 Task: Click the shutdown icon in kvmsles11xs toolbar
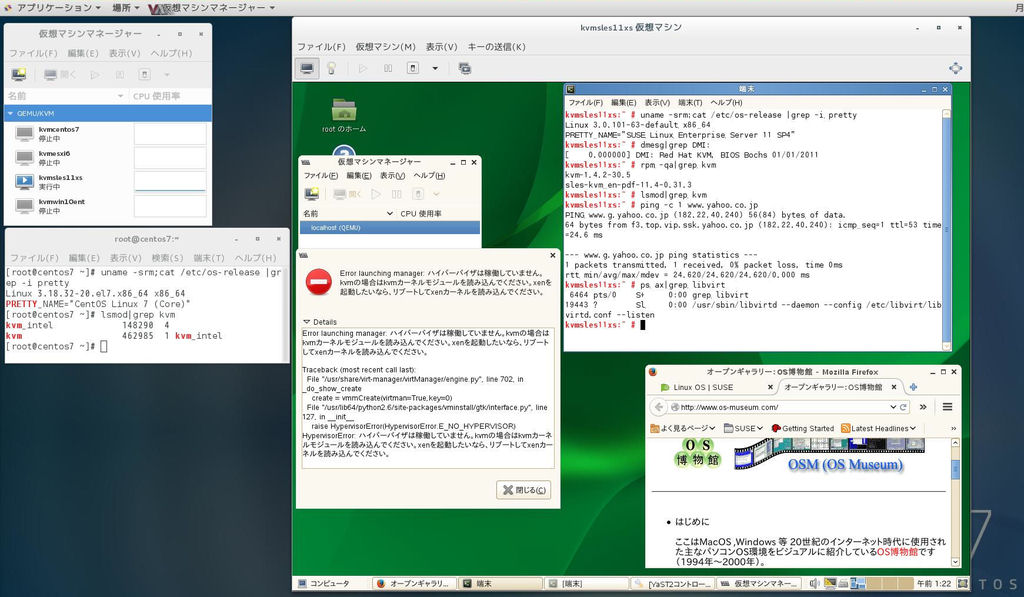413,68
